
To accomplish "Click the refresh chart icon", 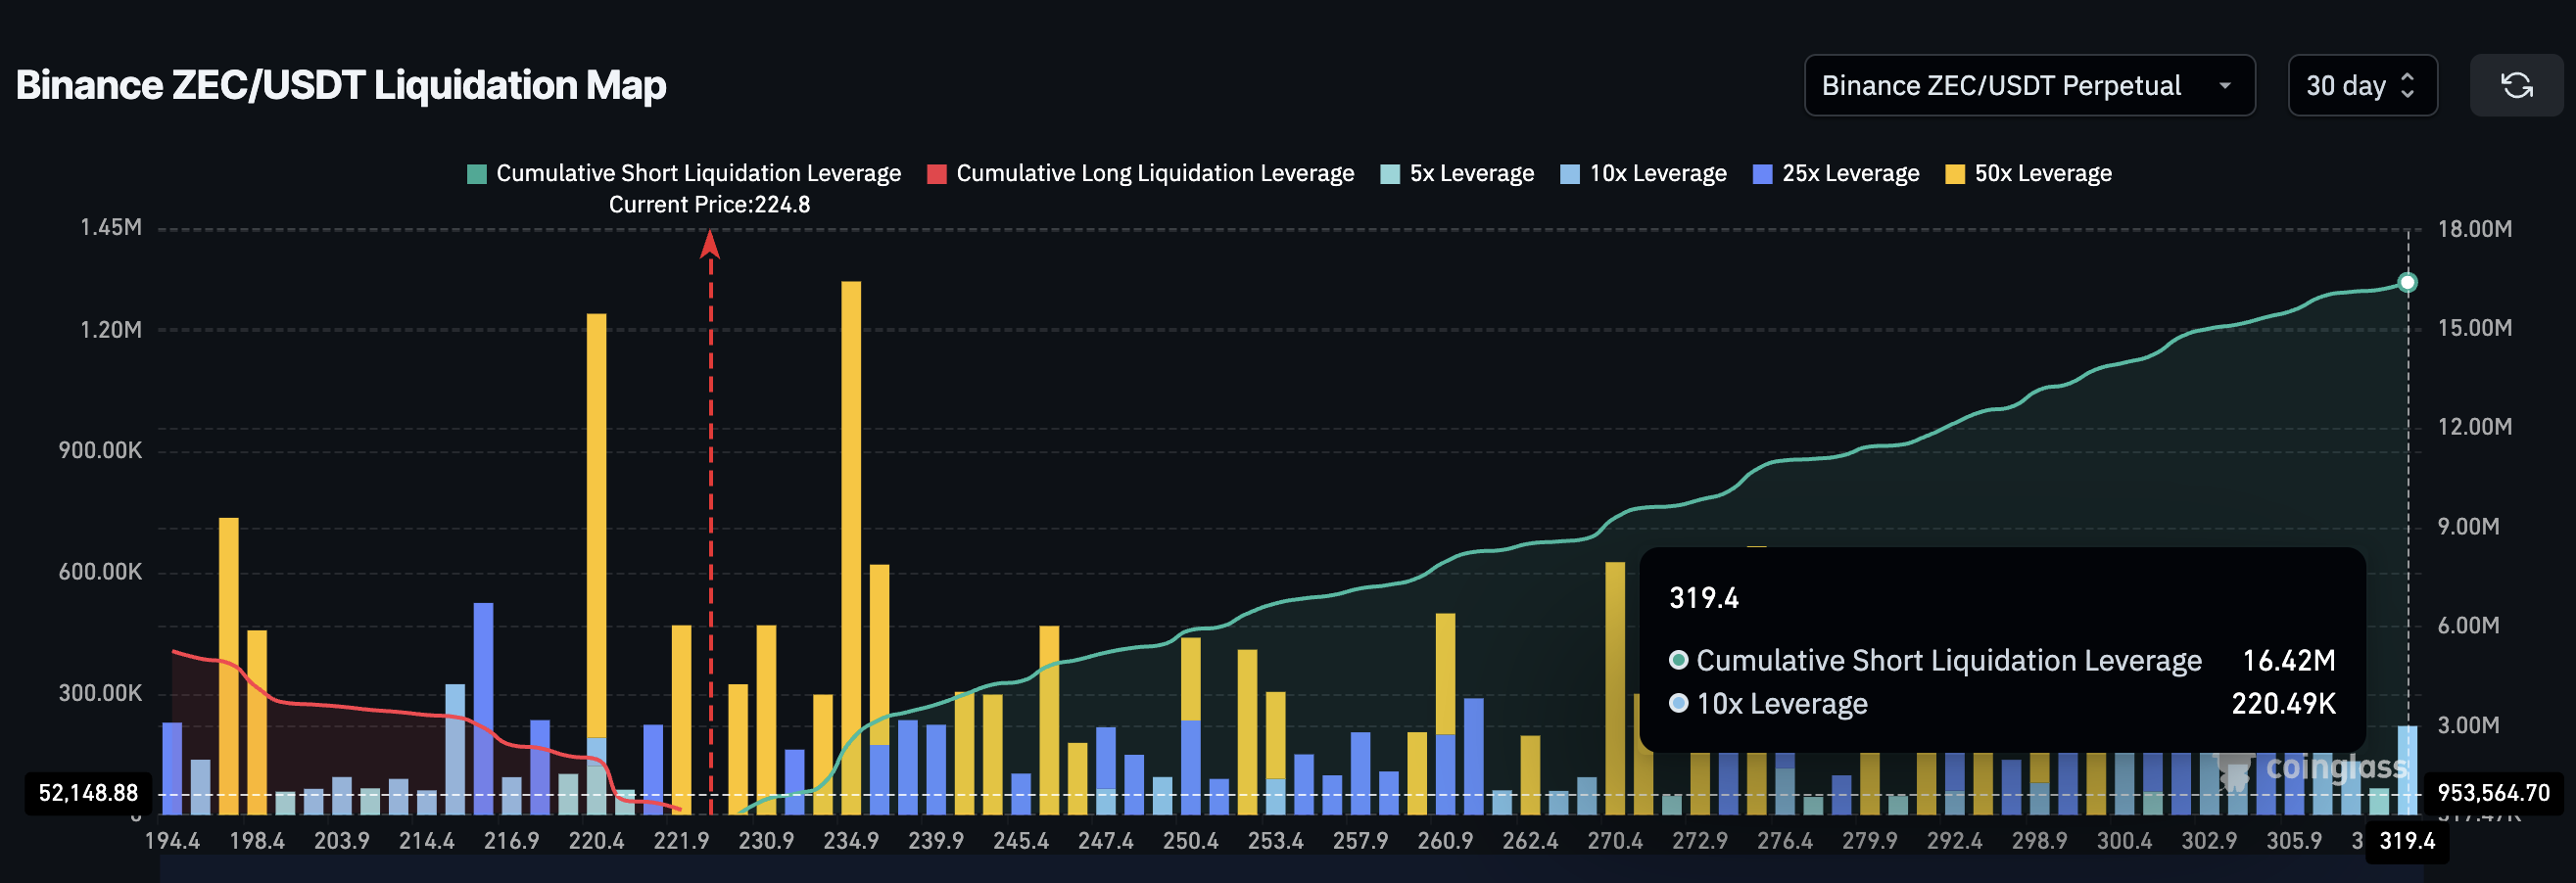I will tap(2516, 85).
